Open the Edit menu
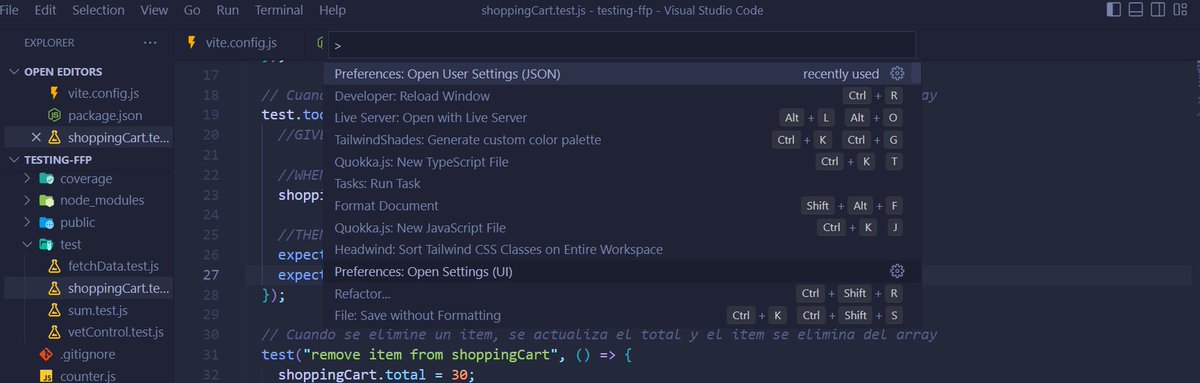 (x=45, y=10)
